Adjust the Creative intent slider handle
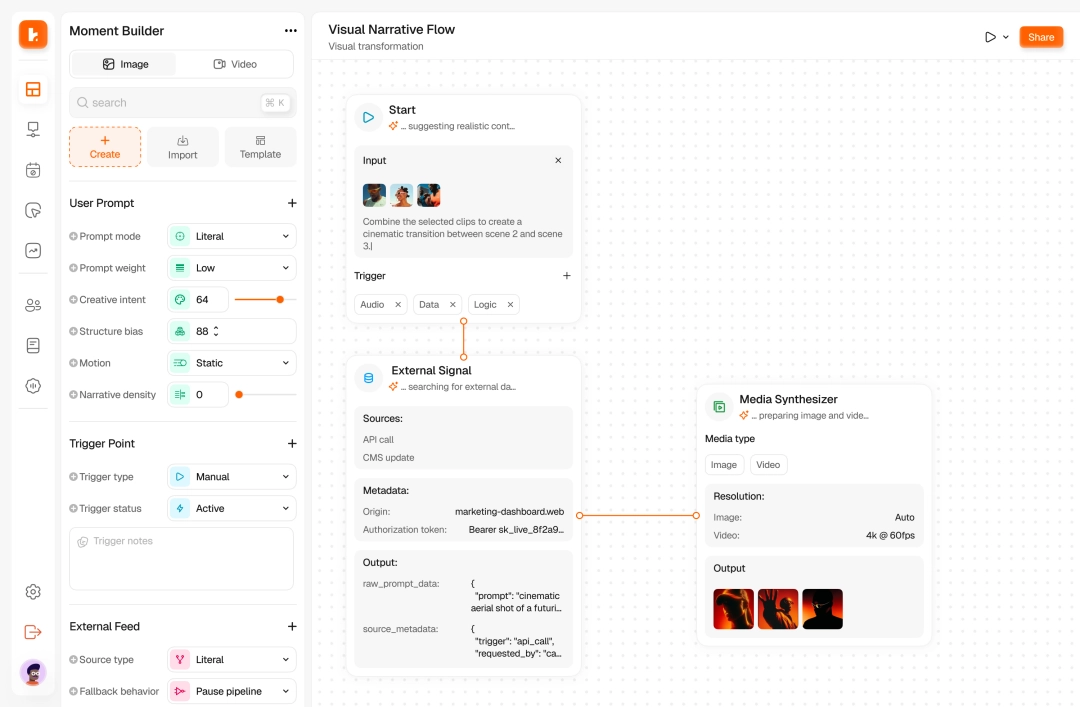The height and width of the screenshot is (707, 1080). pos(280,300)
